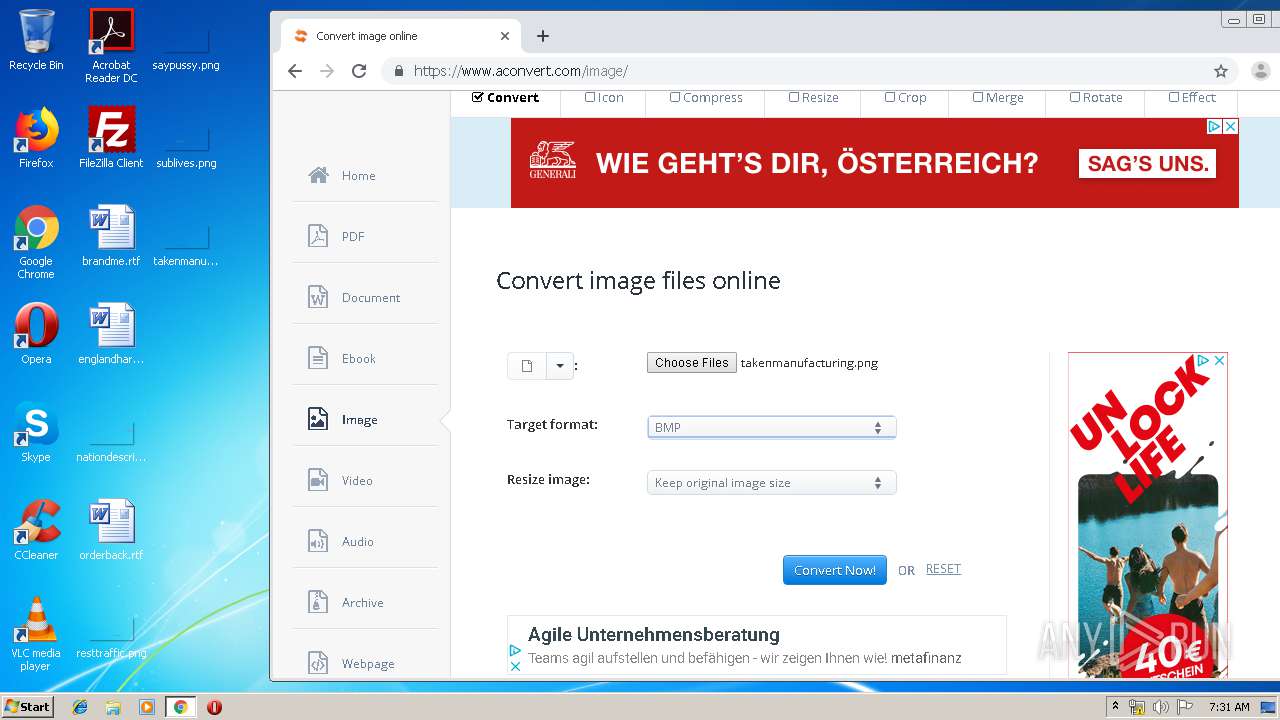Click the Image sidebar icon

[318, 419]
